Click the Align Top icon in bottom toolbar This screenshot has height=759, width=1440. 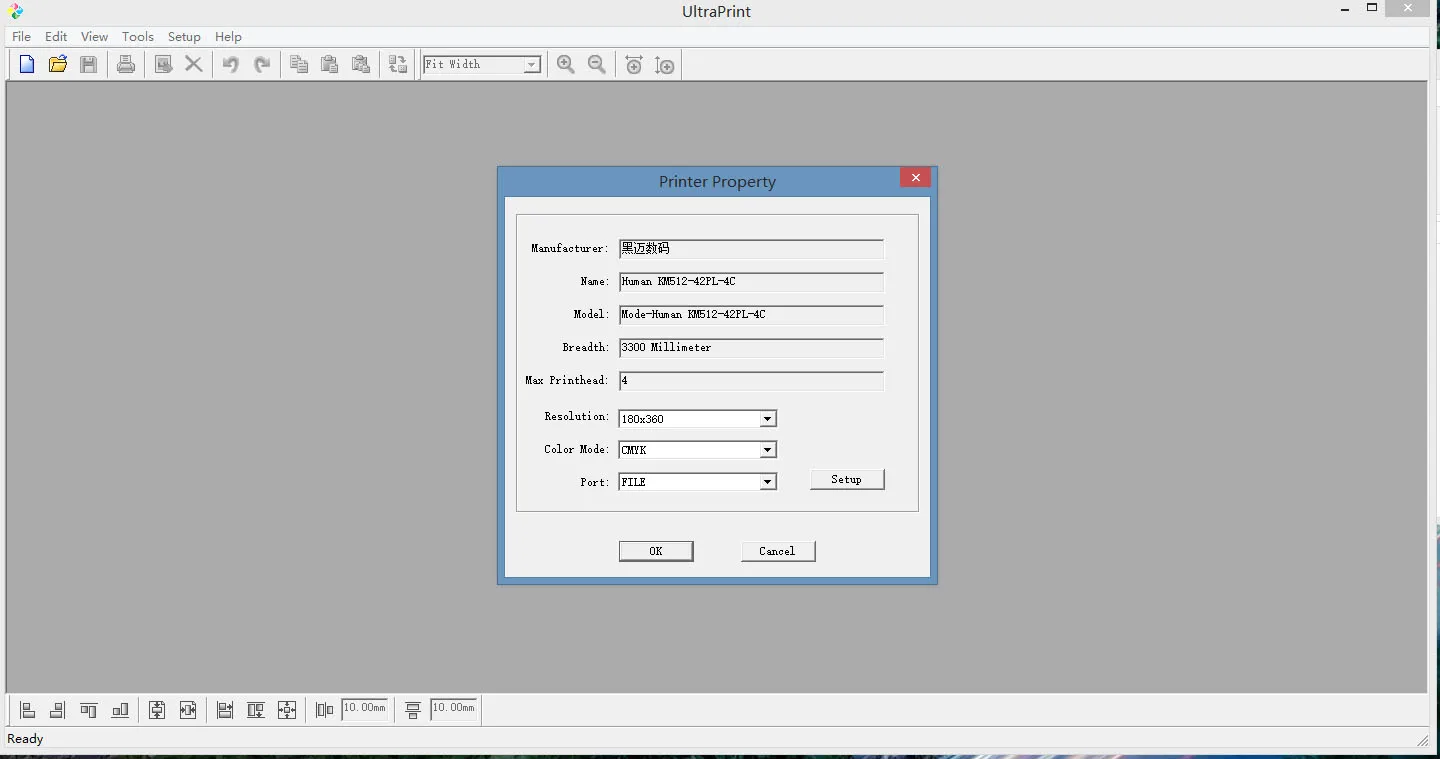coord(89,710)
